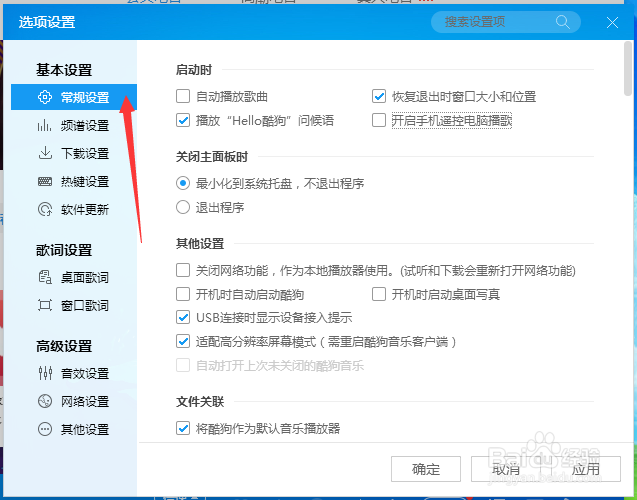637x500 pixels.
Task: Close the 选项设置 dialog with the X
Action: pyautogui.click(x=612, y=22)
